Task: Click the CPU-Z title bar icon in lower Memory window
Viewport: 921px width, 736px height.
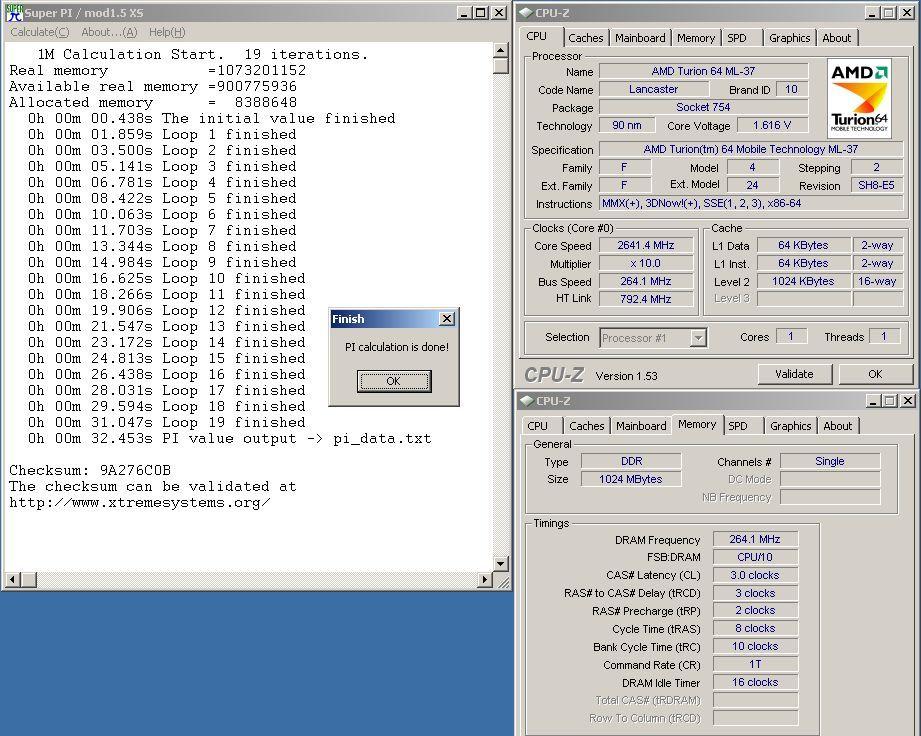Action: point(526,401)
